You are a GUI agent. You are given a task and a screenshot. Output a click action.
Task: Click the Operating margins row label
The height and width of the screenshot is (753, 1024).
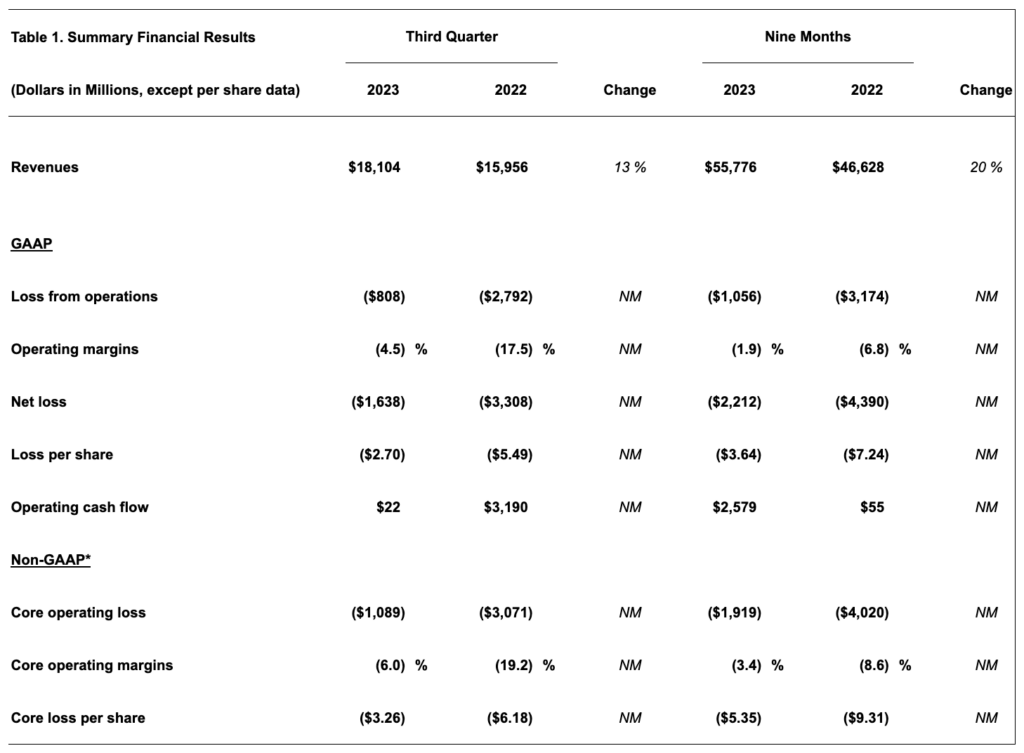[74, 349]
